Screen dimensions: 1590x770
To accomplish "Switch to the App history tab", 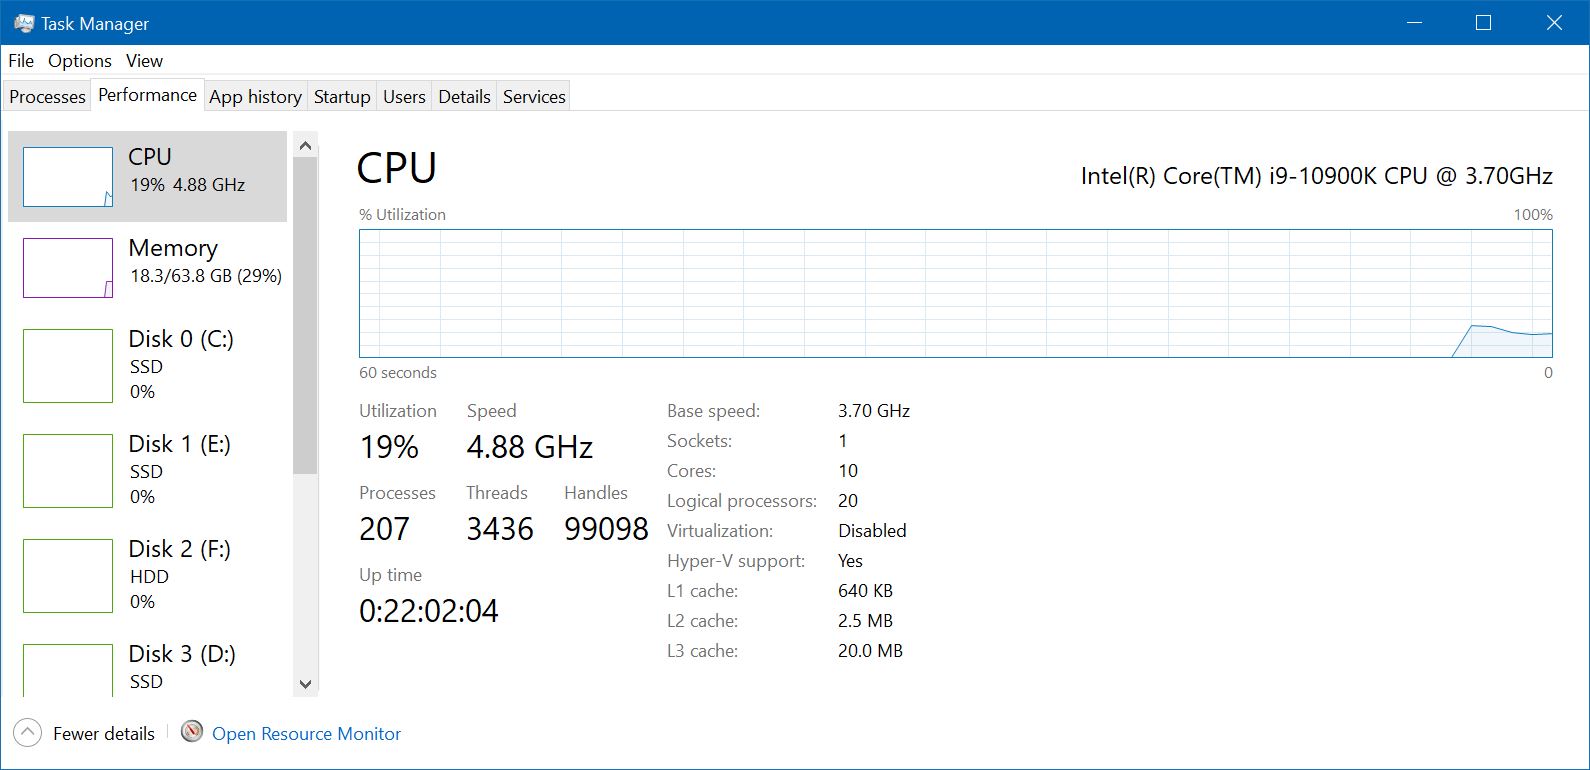I will tap(255, 97).
